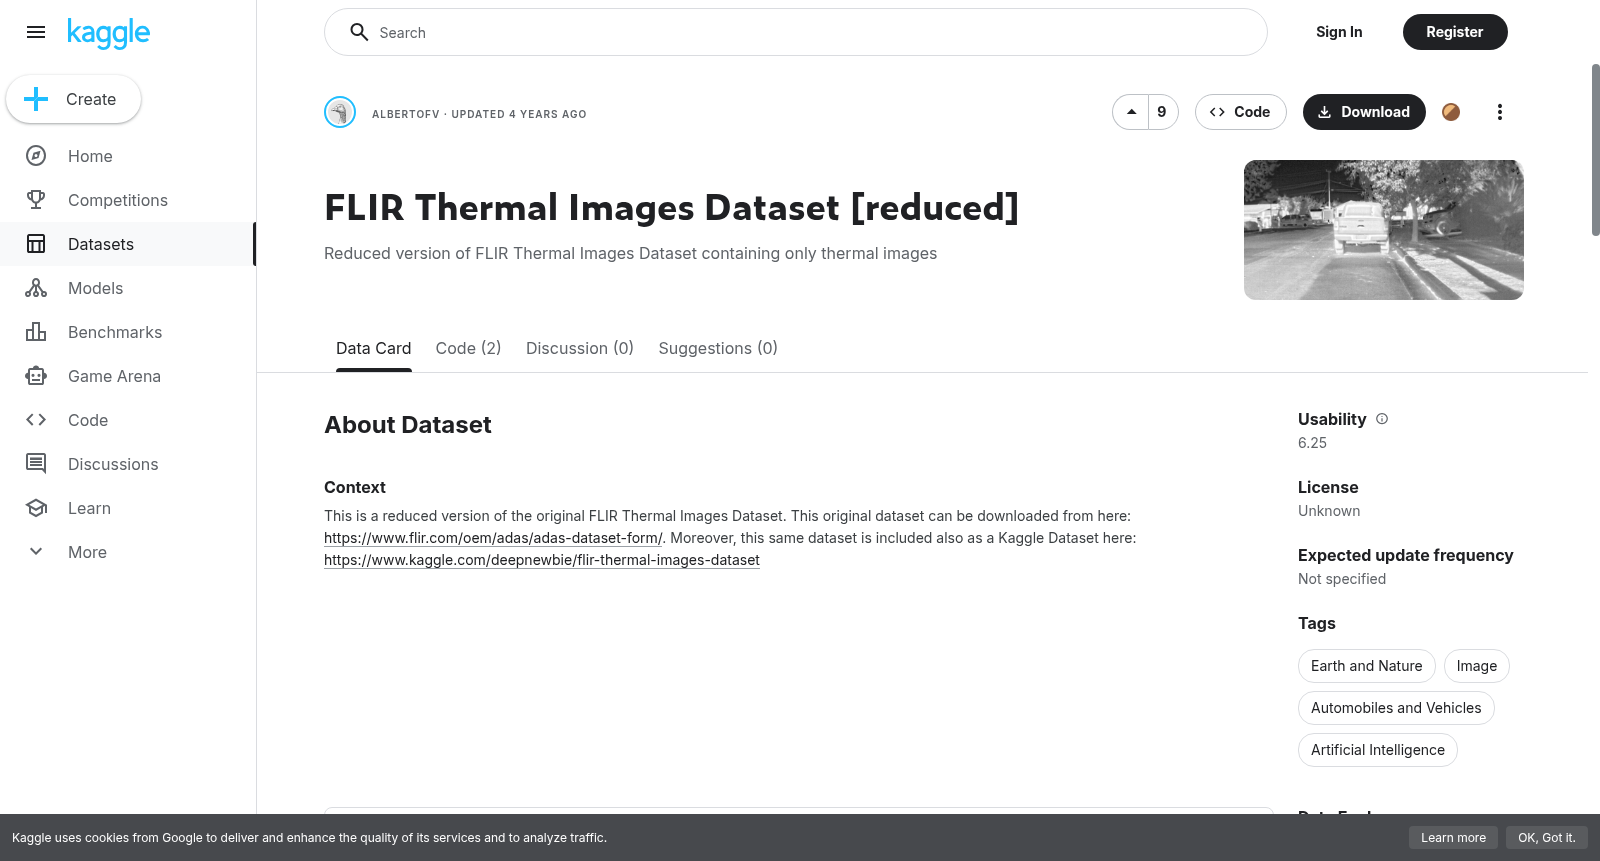Click the plus Create button
1600x861 pixels.
[x=74, y=99]
